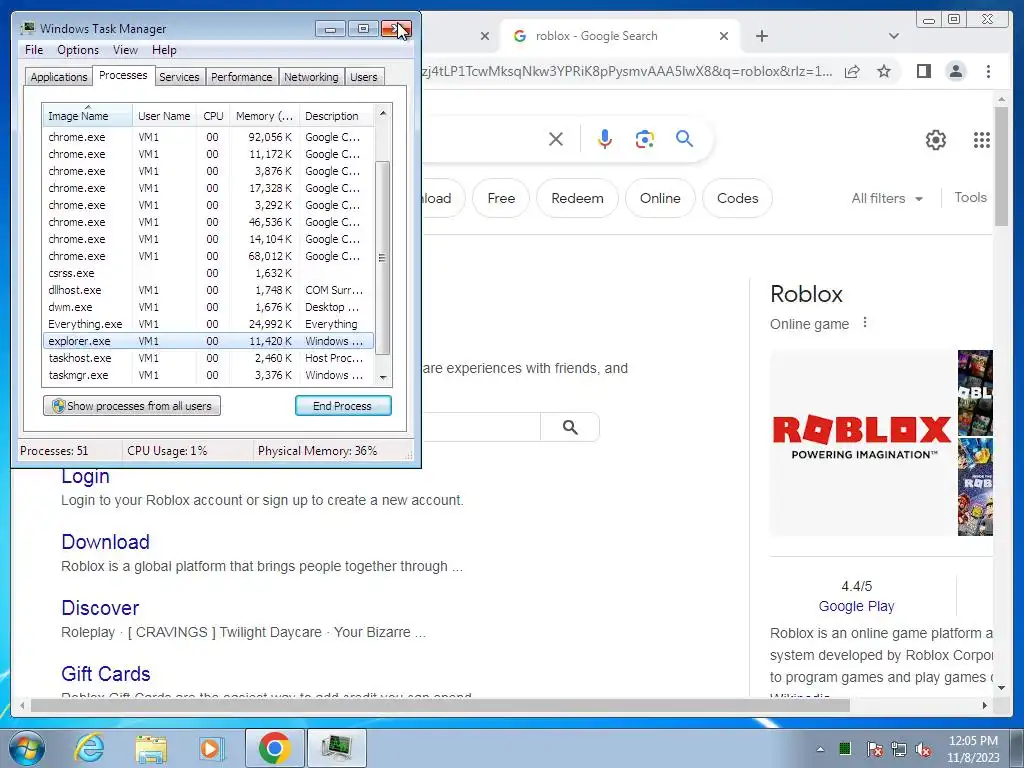Sort processes by Image Name column

point(88,116)
